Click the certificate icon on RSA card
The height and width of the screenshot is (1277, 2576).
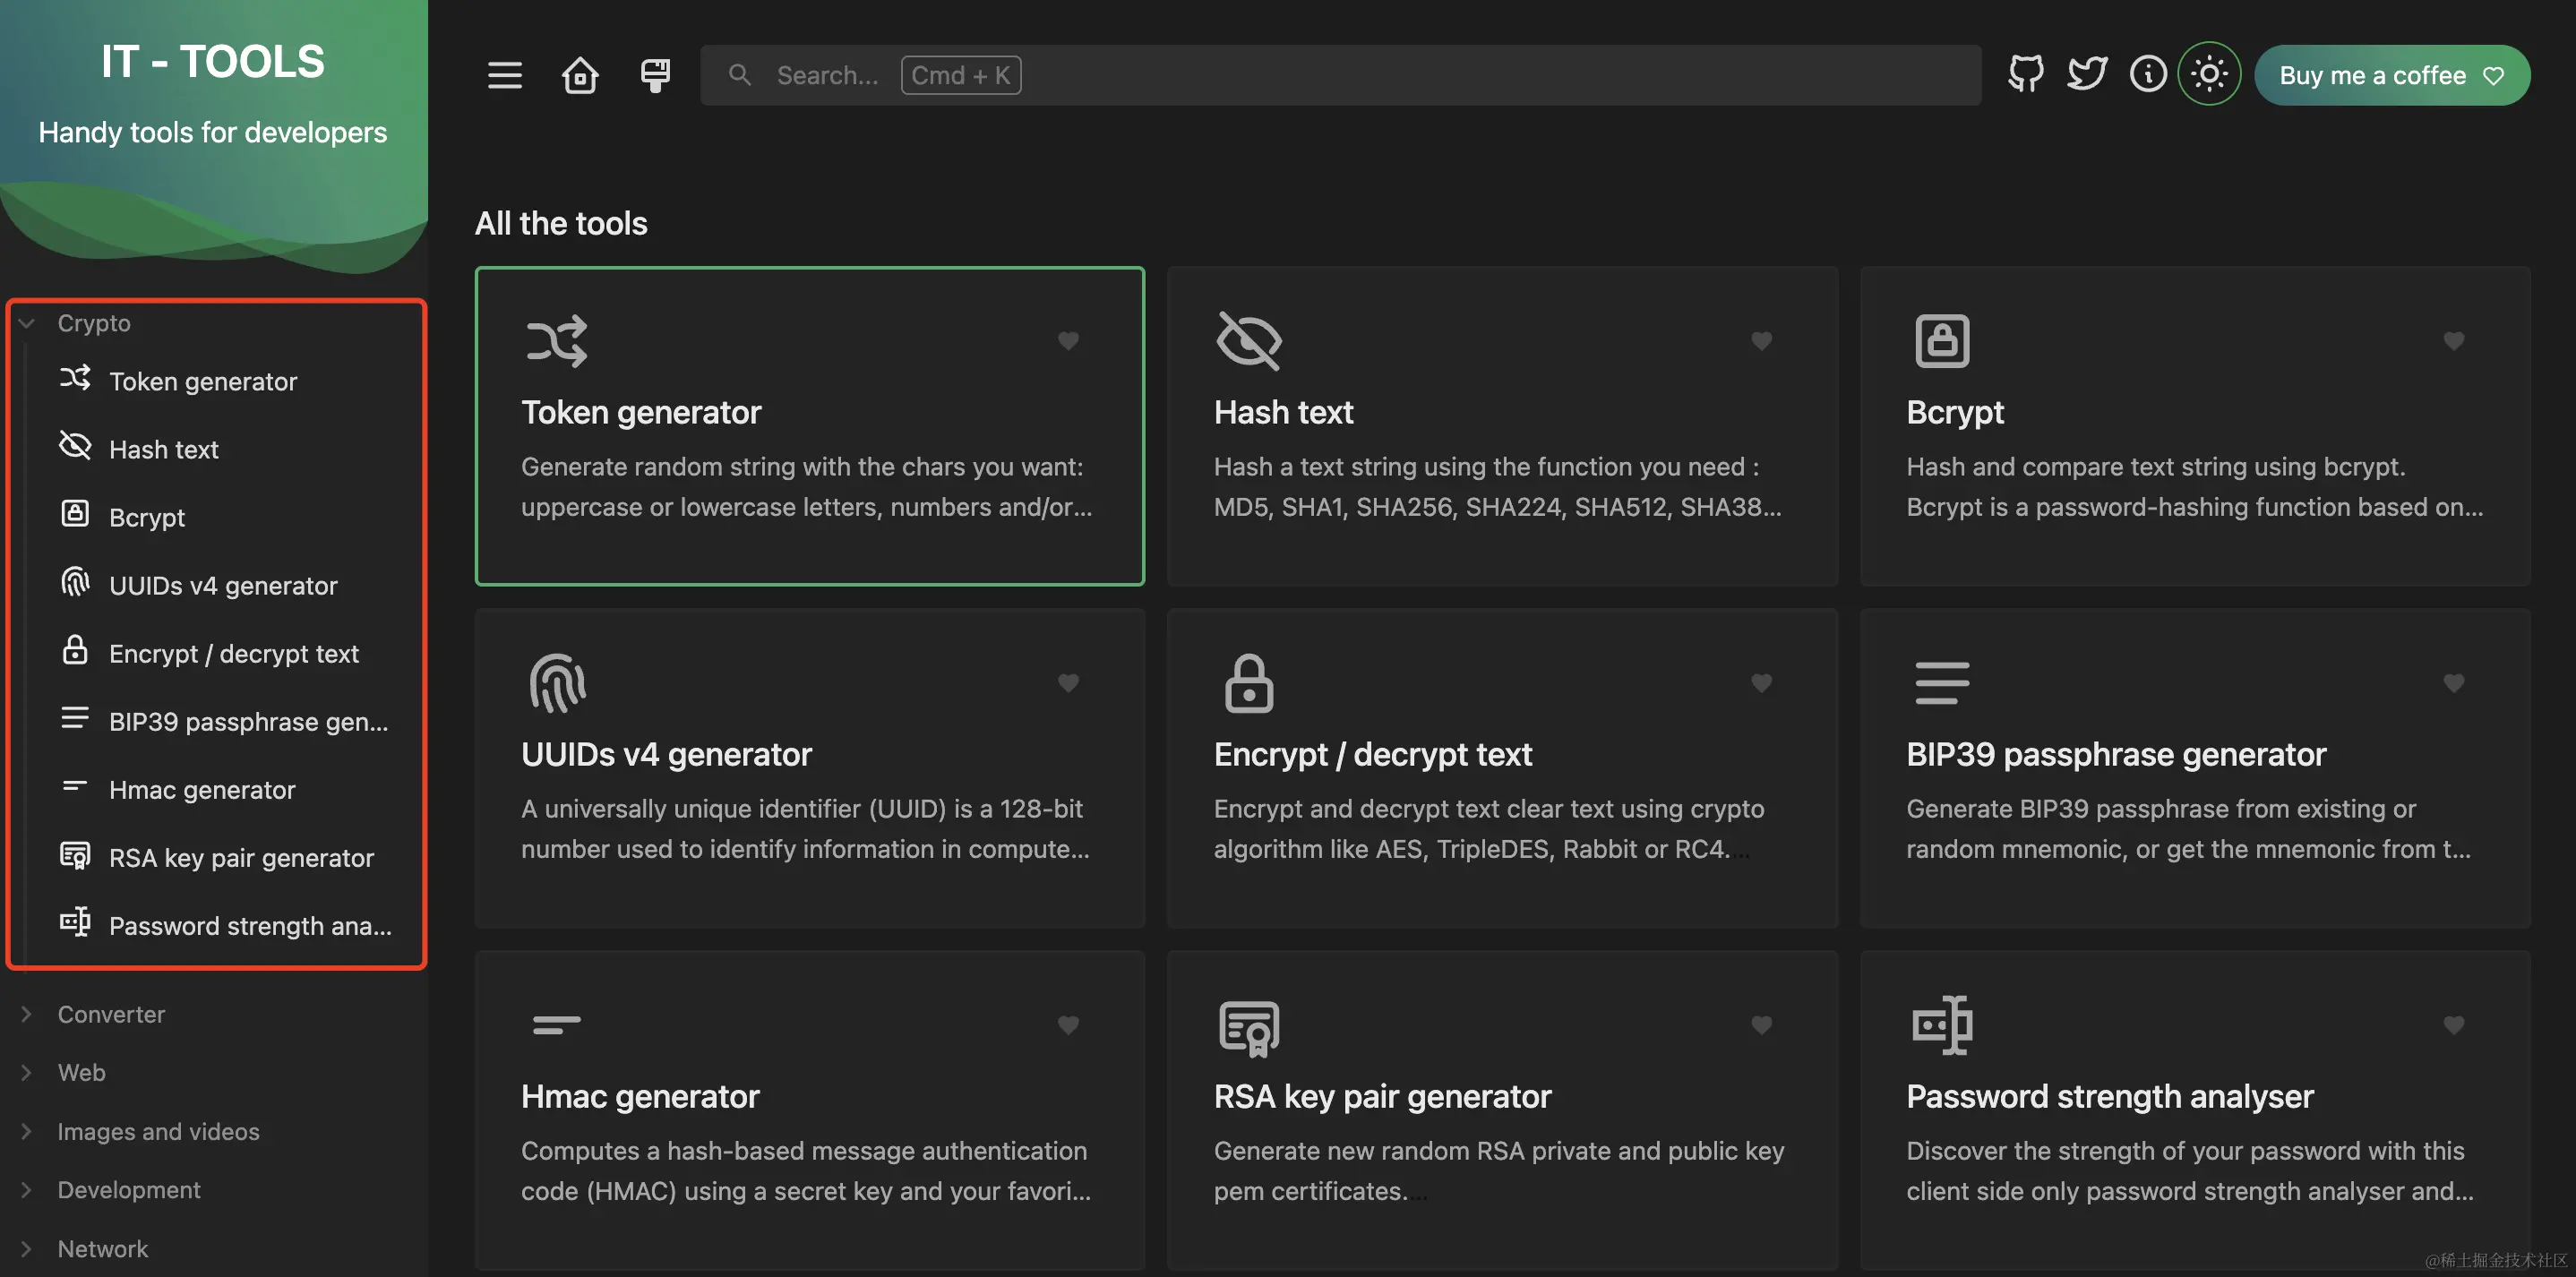click(x=1249, y=1026)
